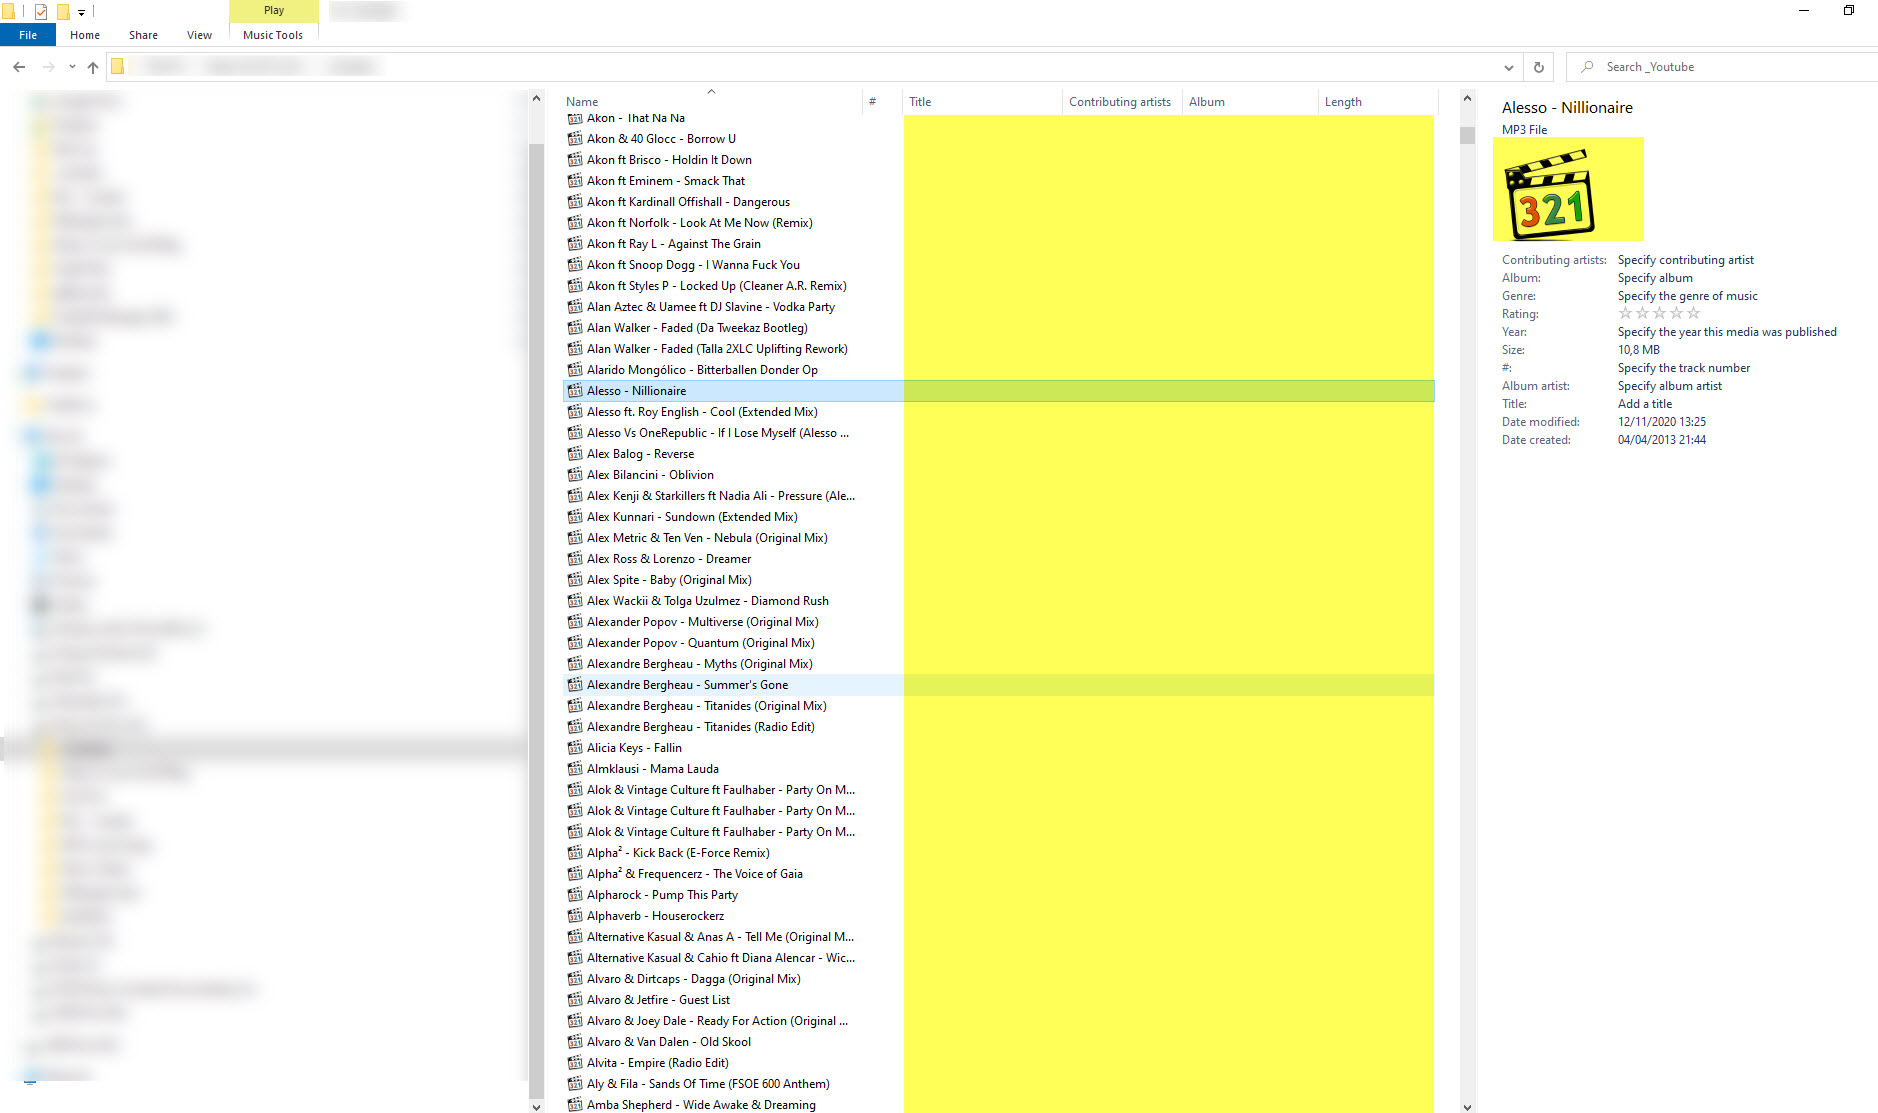Click icon of Alvita - Empire (Radio Edit)

pyautogui.click(x=575, y=1063)
